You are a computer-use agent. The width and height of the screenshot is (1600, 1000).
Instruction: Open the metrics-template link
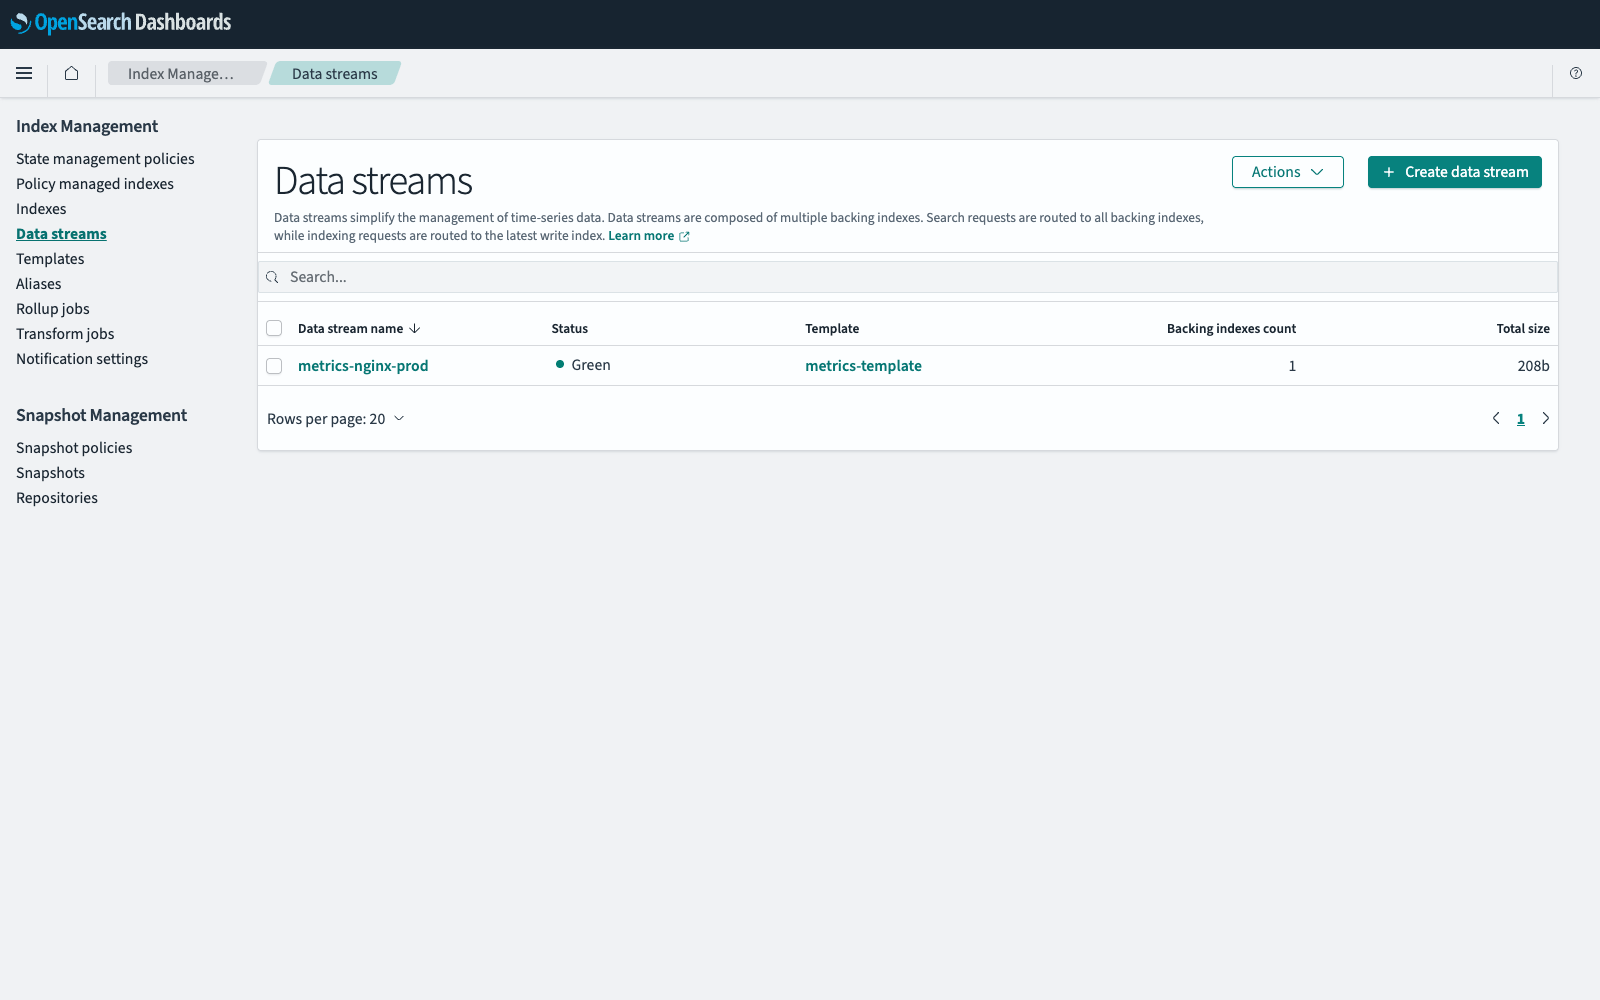pyautogui.click(x=863, y=366)
